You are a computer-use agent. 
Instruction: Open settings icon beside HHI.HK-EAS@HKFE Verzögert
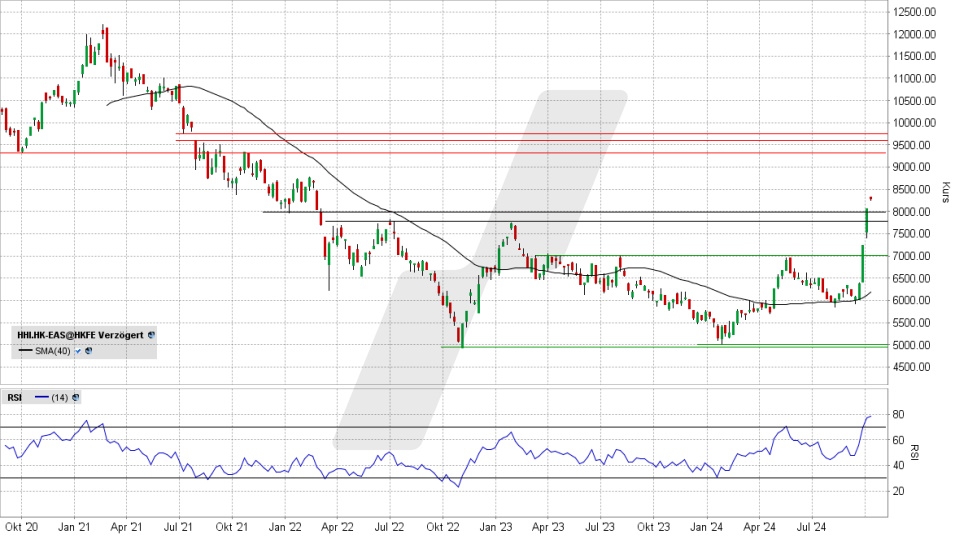pos(151,335)
